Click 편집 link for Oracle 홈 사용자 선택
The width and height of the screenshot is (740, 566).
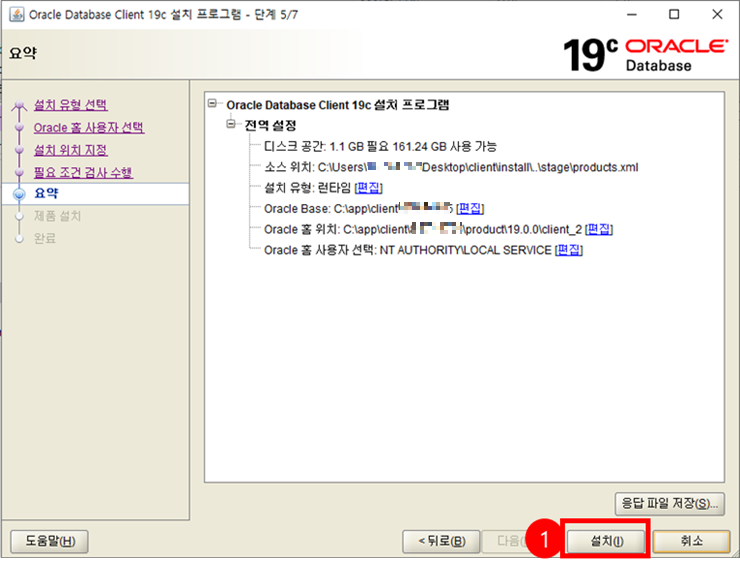(569, 250)
